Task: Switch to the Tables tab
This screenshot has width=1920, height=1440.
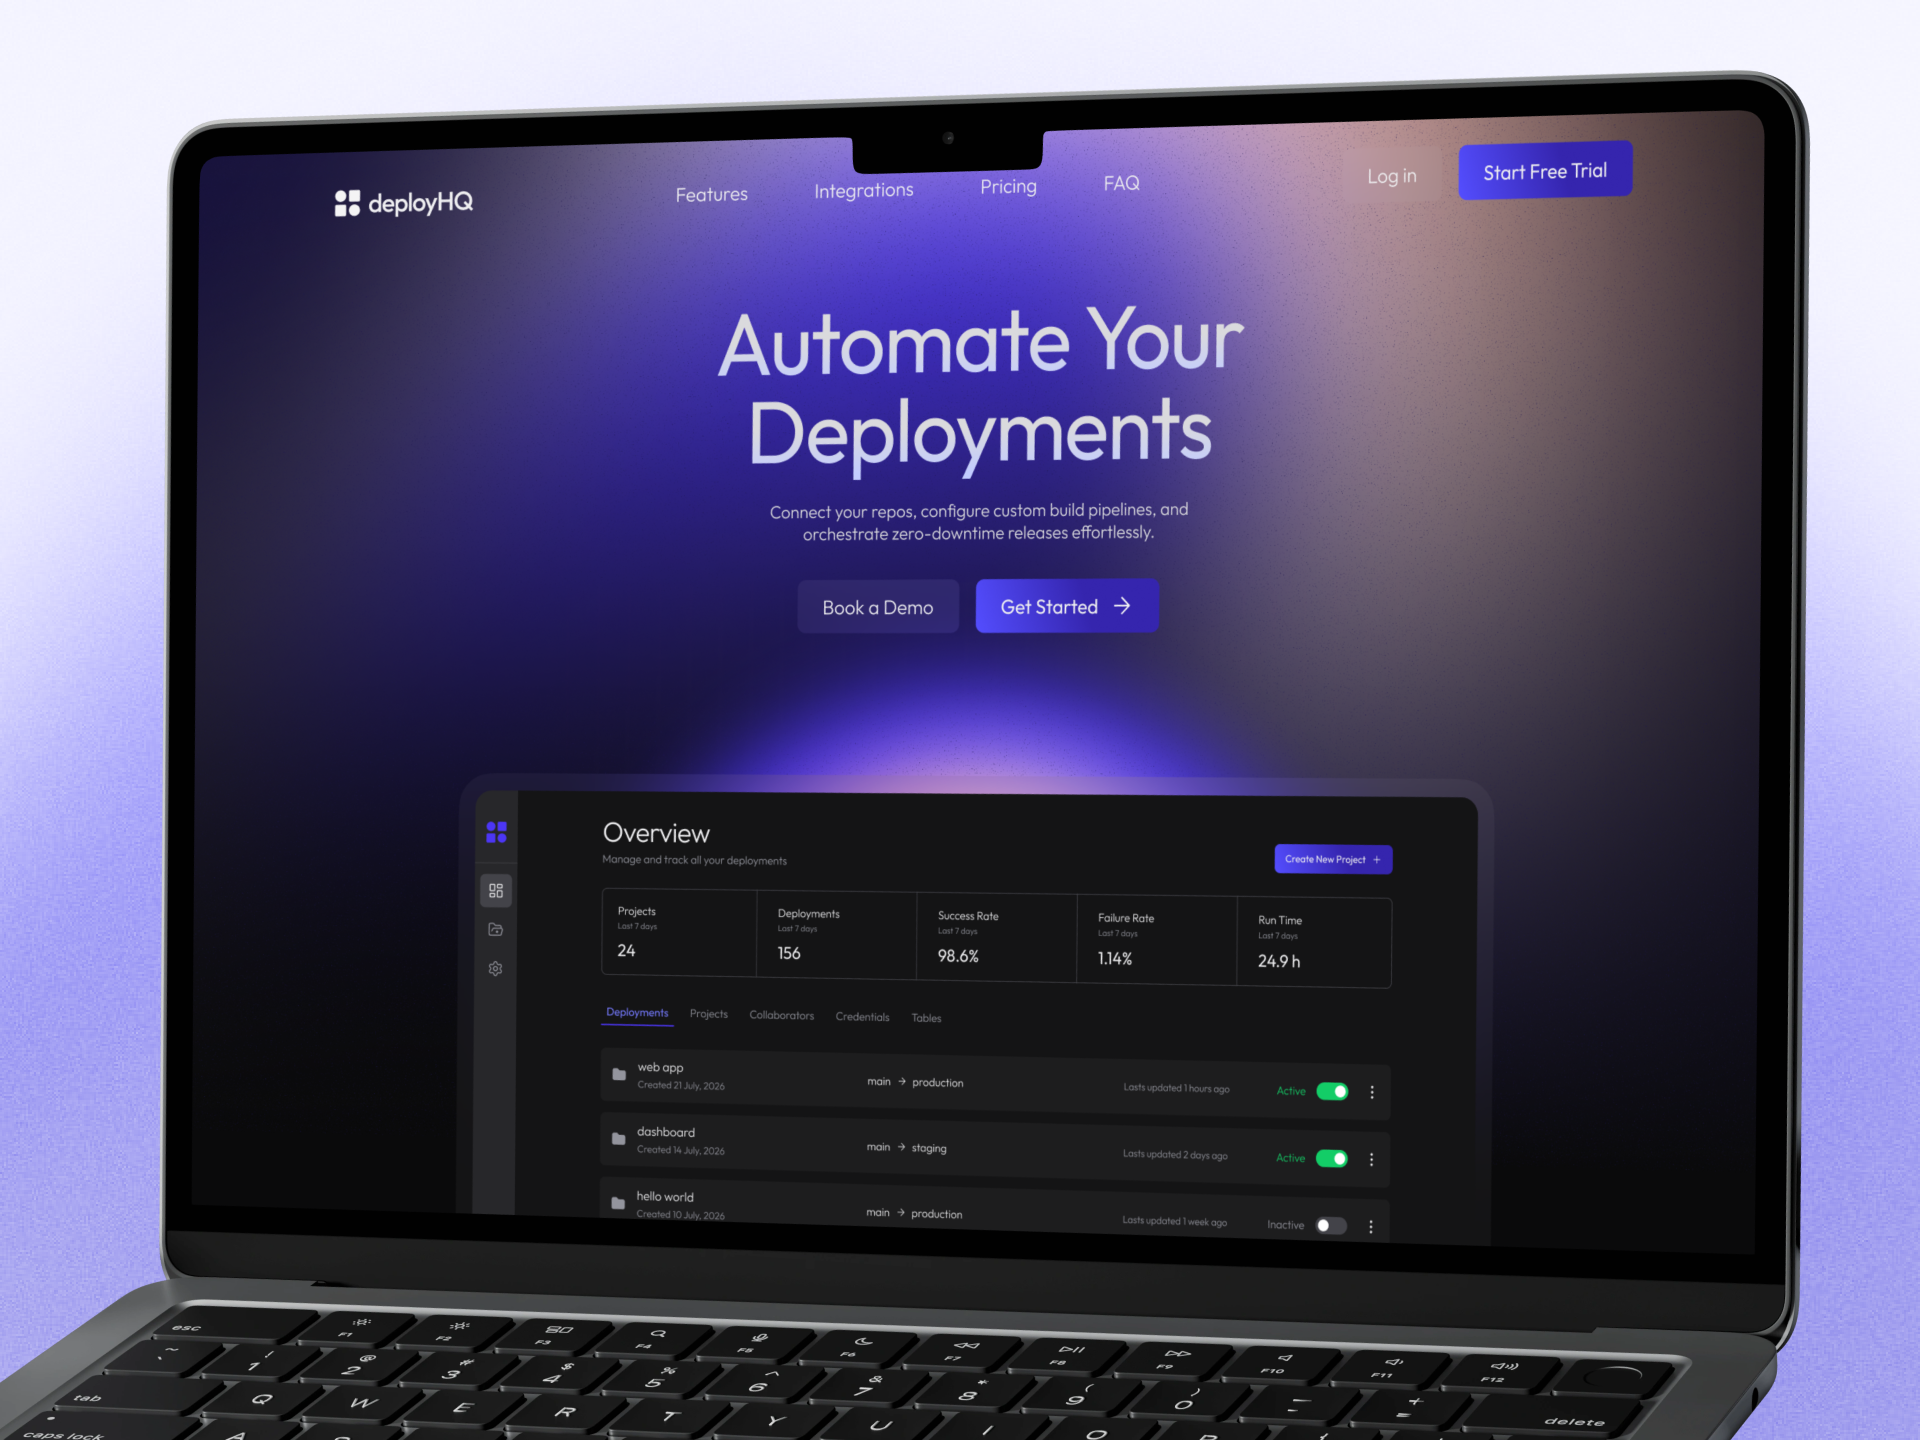Action: click(x=926, y=1018)
